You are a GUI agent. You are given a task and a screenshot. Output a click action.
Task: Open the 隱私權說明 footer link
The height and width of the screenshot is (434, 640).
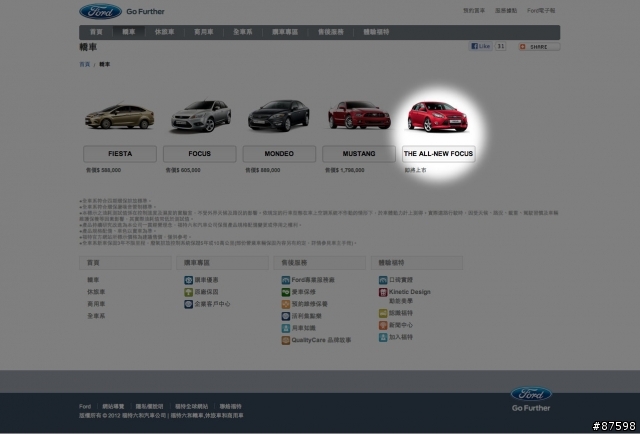click(x=149, y=407)
